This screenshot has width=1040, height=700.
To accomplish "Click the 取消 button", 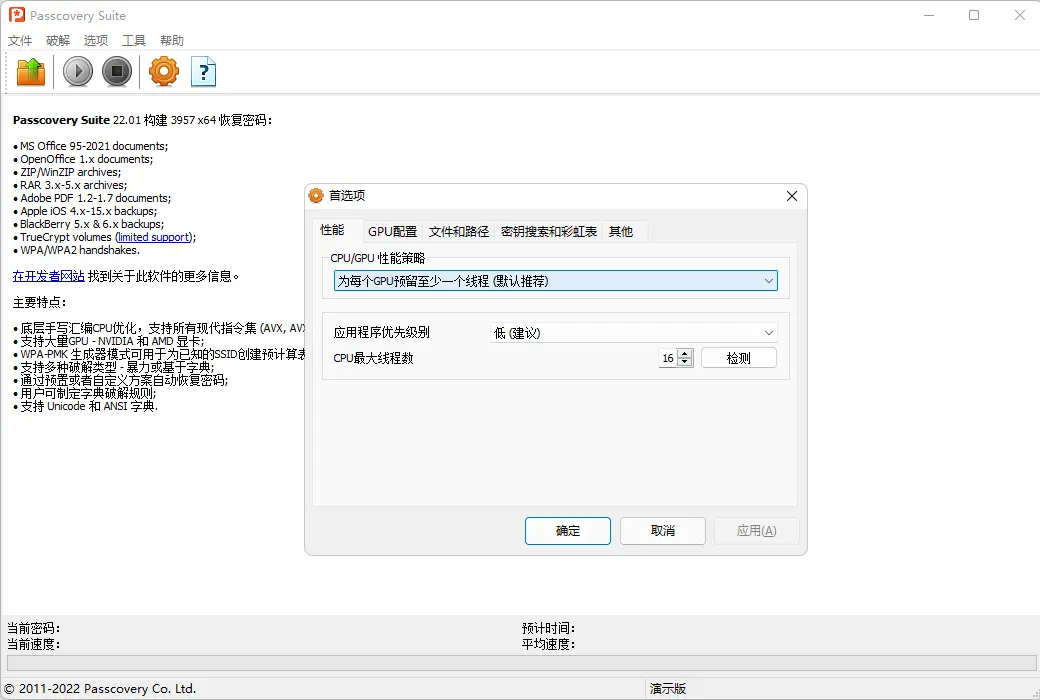I will coord(663,531).
